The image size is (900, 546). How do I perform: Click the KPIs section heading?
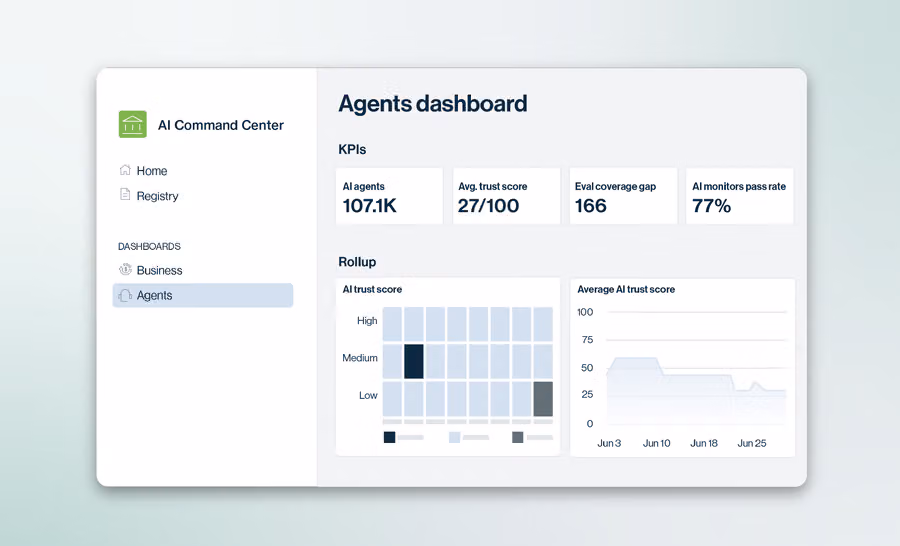[x=352, y=149]
